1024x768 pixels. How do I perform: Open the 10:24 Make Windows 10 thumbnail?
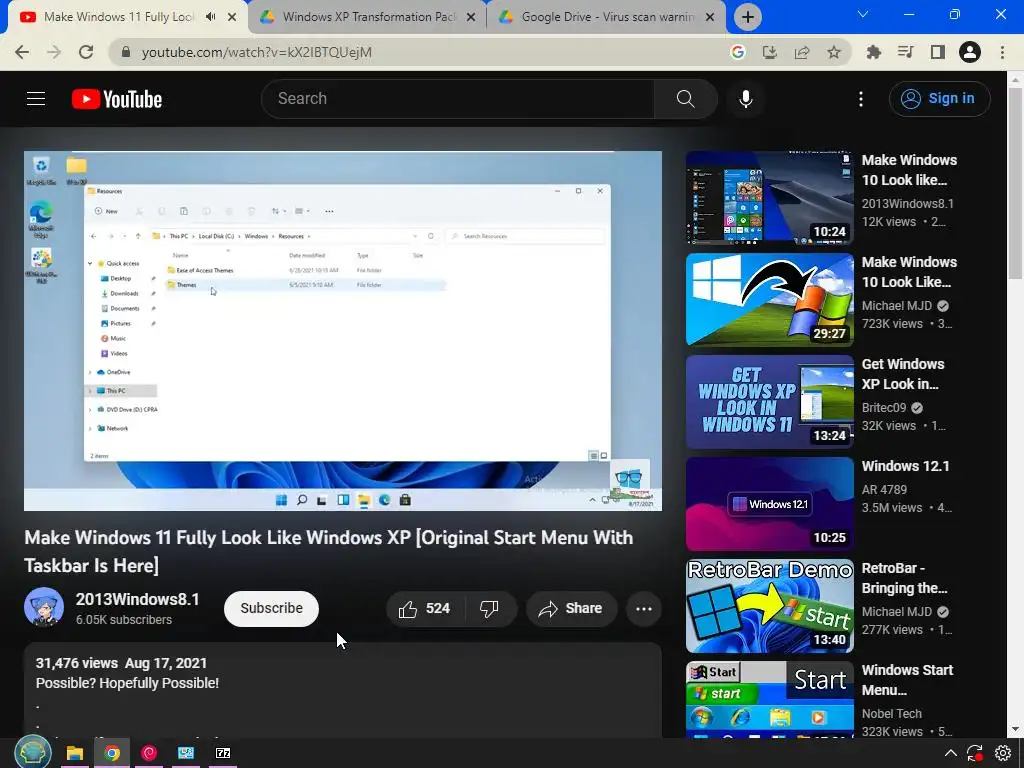(x=769, y=198)
